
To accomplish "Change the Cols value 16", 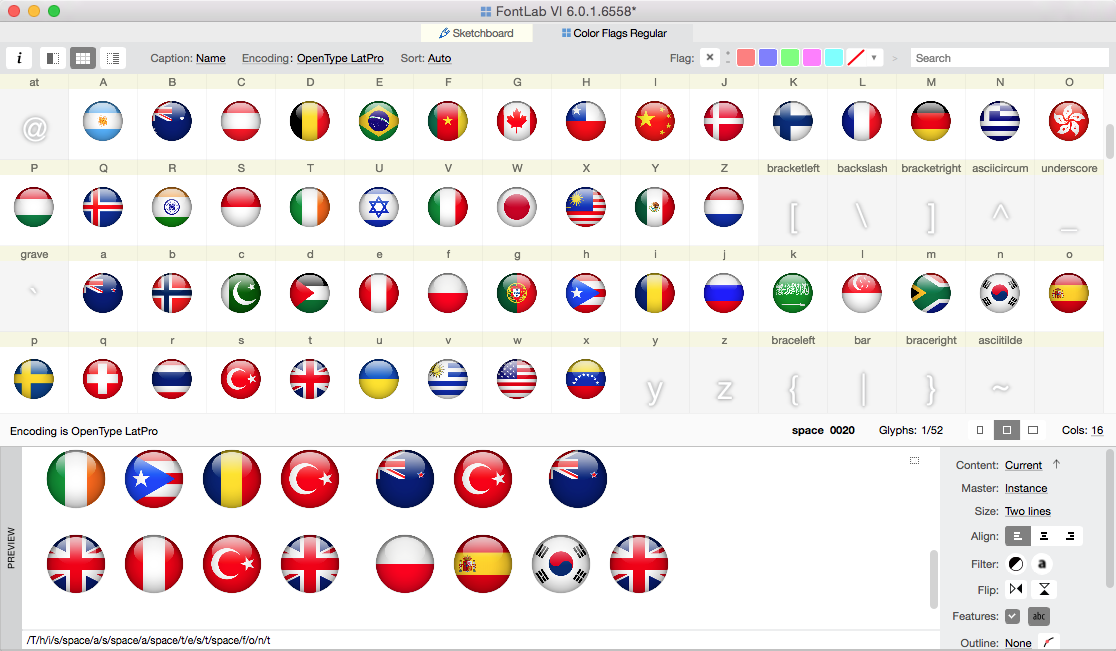I will pos(1097,430).
